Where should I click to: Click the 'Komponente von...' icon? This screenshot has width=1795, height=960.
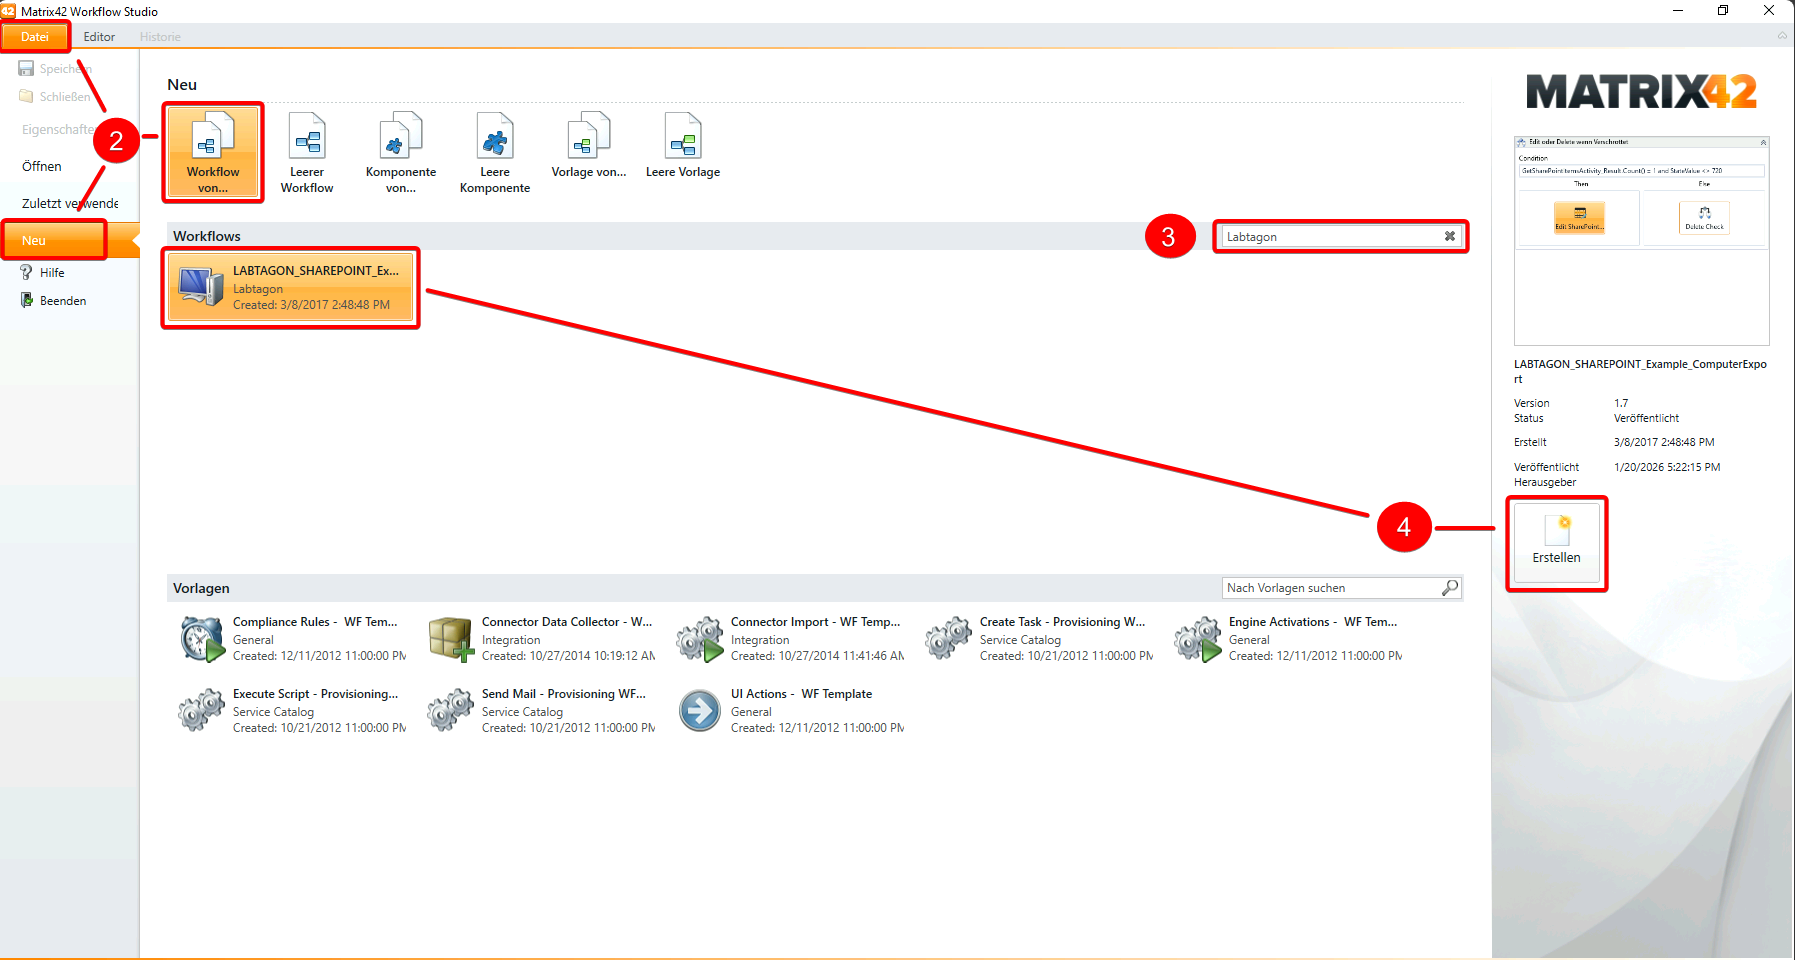click(400, 152)
